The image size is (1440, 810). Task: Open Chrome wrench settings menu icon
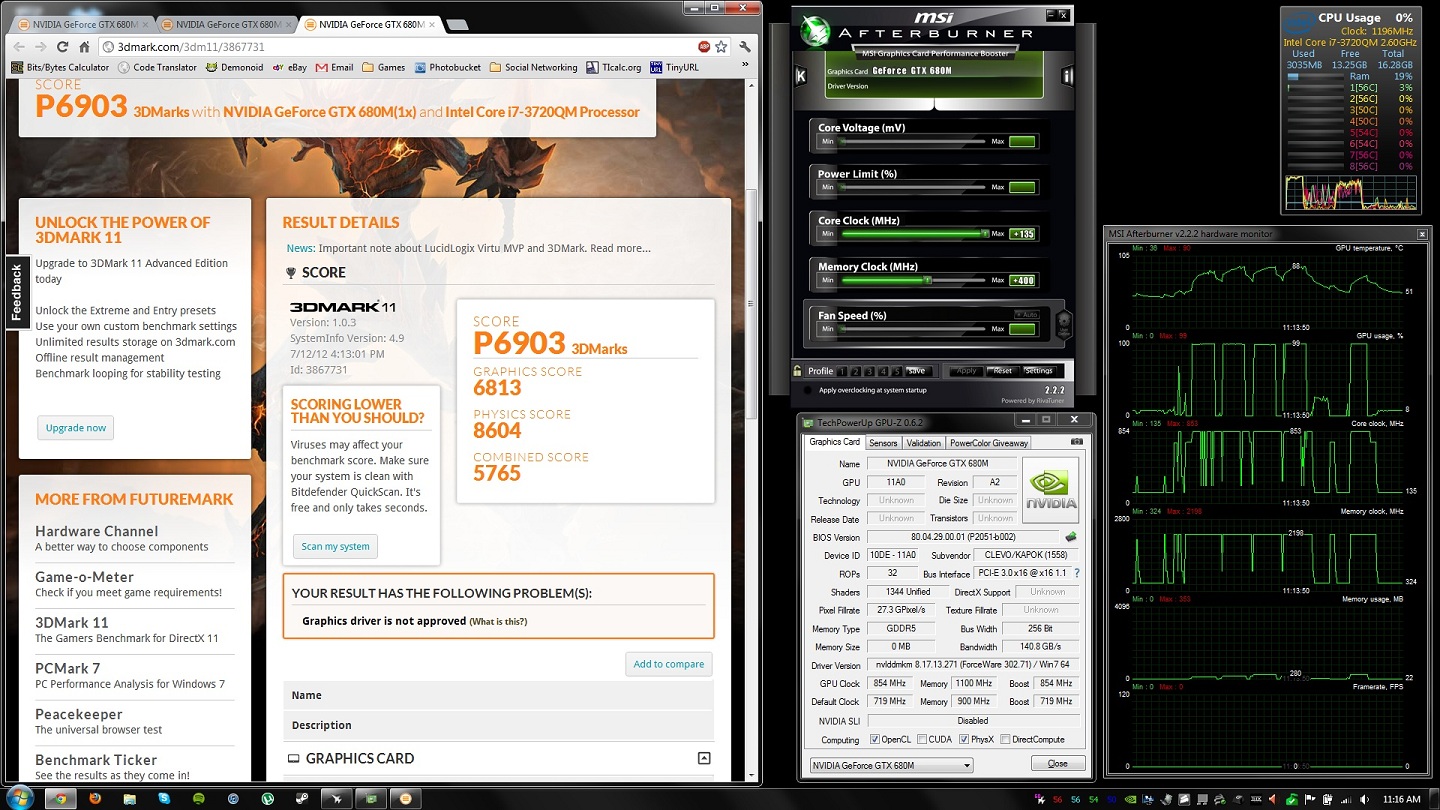click(745, 46)
